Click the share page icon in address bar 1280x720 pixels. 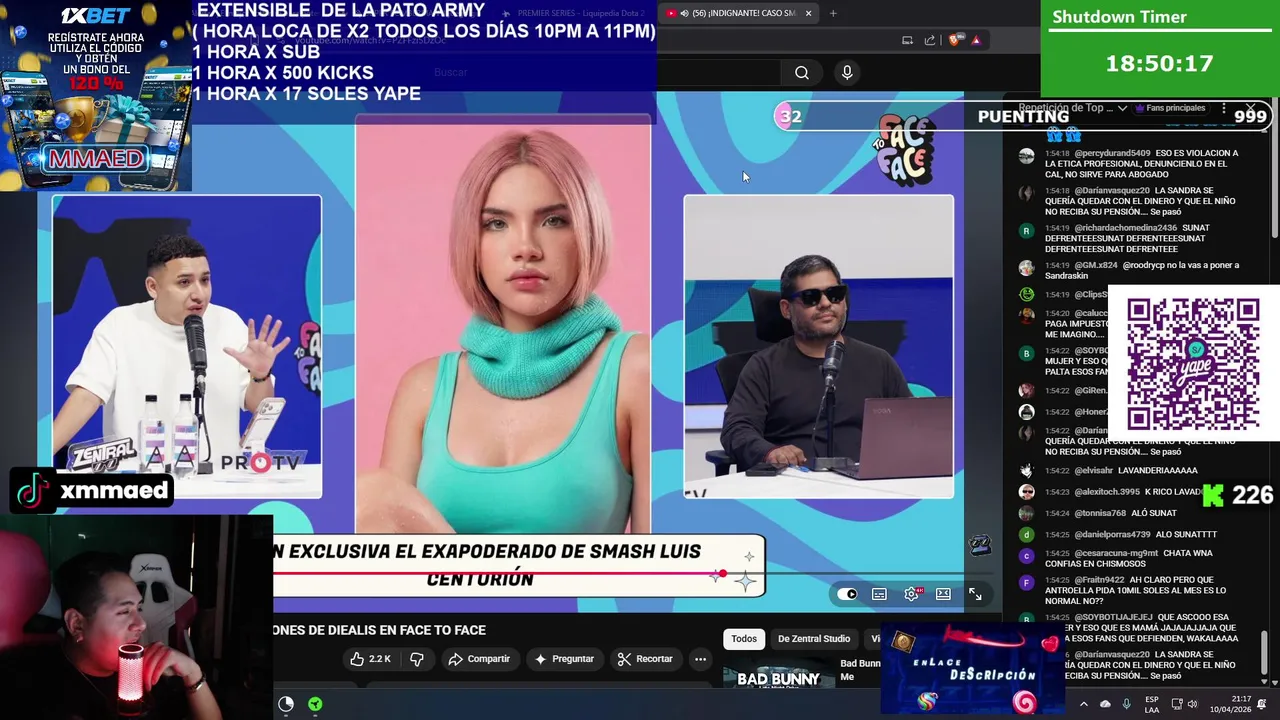[930, 40]
